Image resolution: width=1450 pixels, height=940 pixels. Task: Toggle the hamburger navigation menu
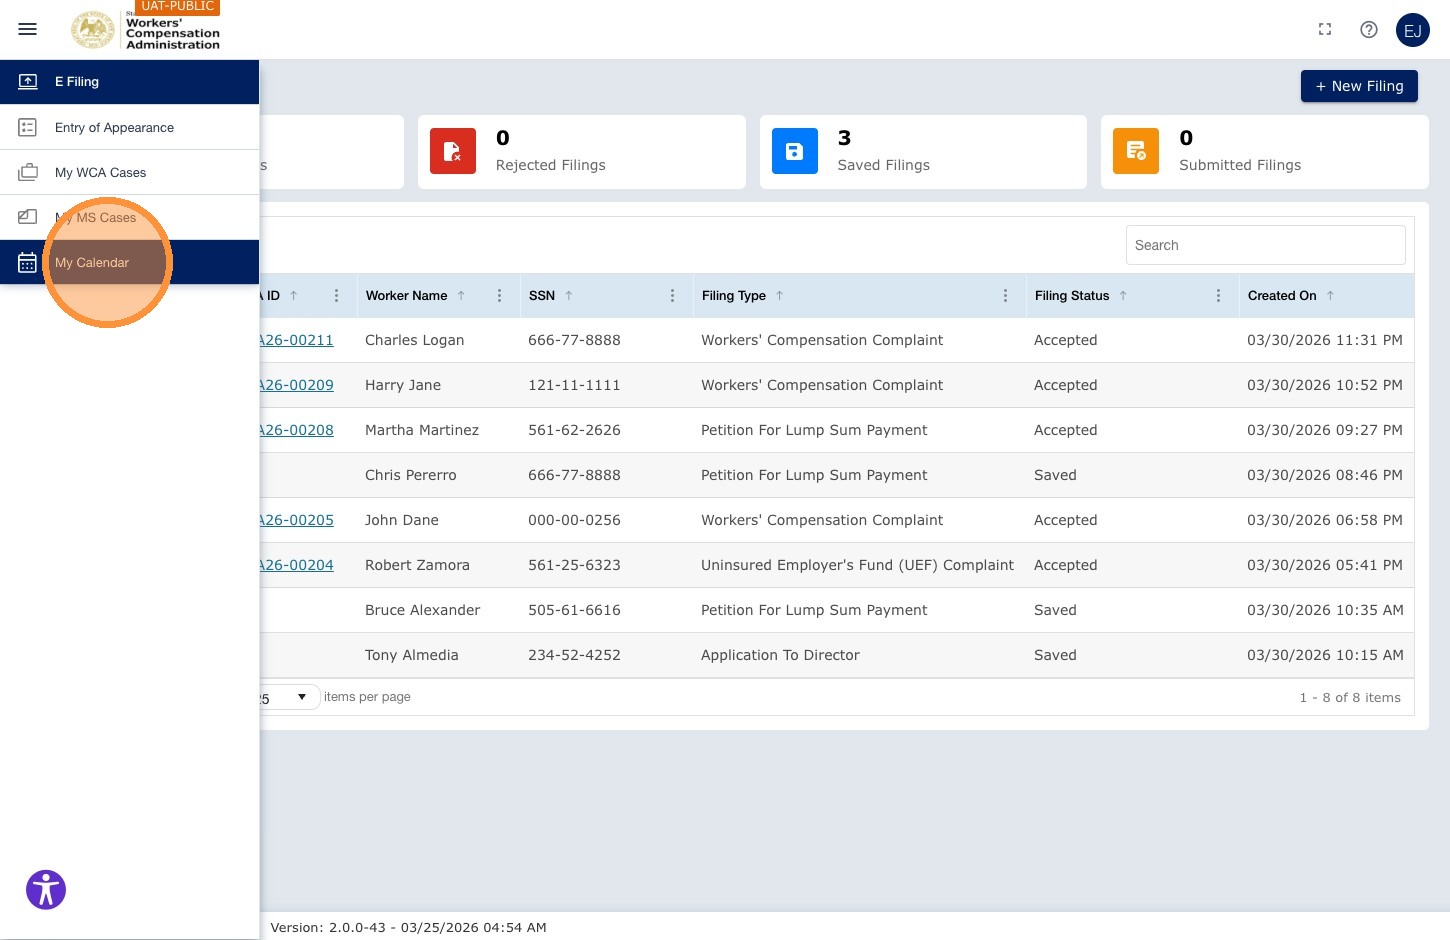point(28,29)
